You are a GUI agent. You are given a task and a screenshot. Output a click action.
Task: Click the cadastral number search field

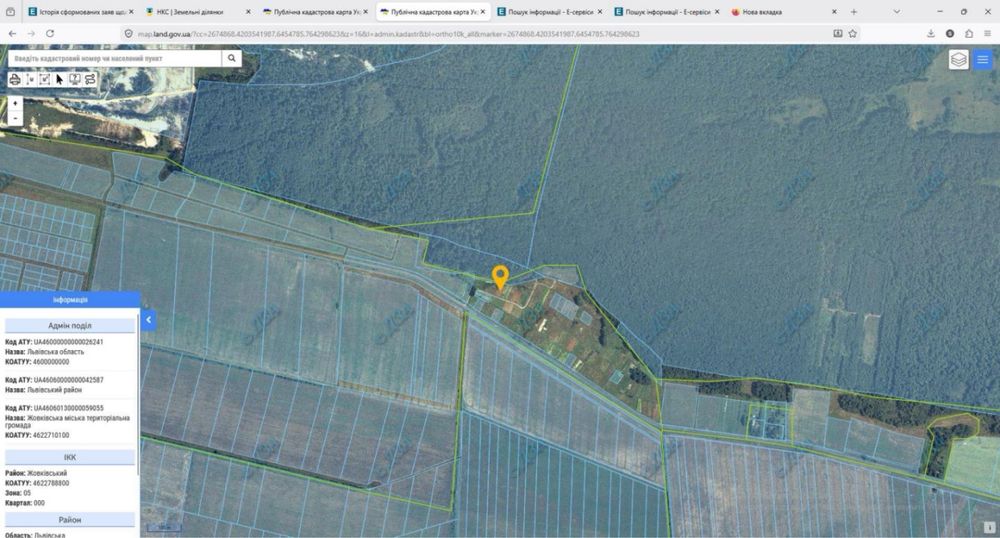(115, 58)
